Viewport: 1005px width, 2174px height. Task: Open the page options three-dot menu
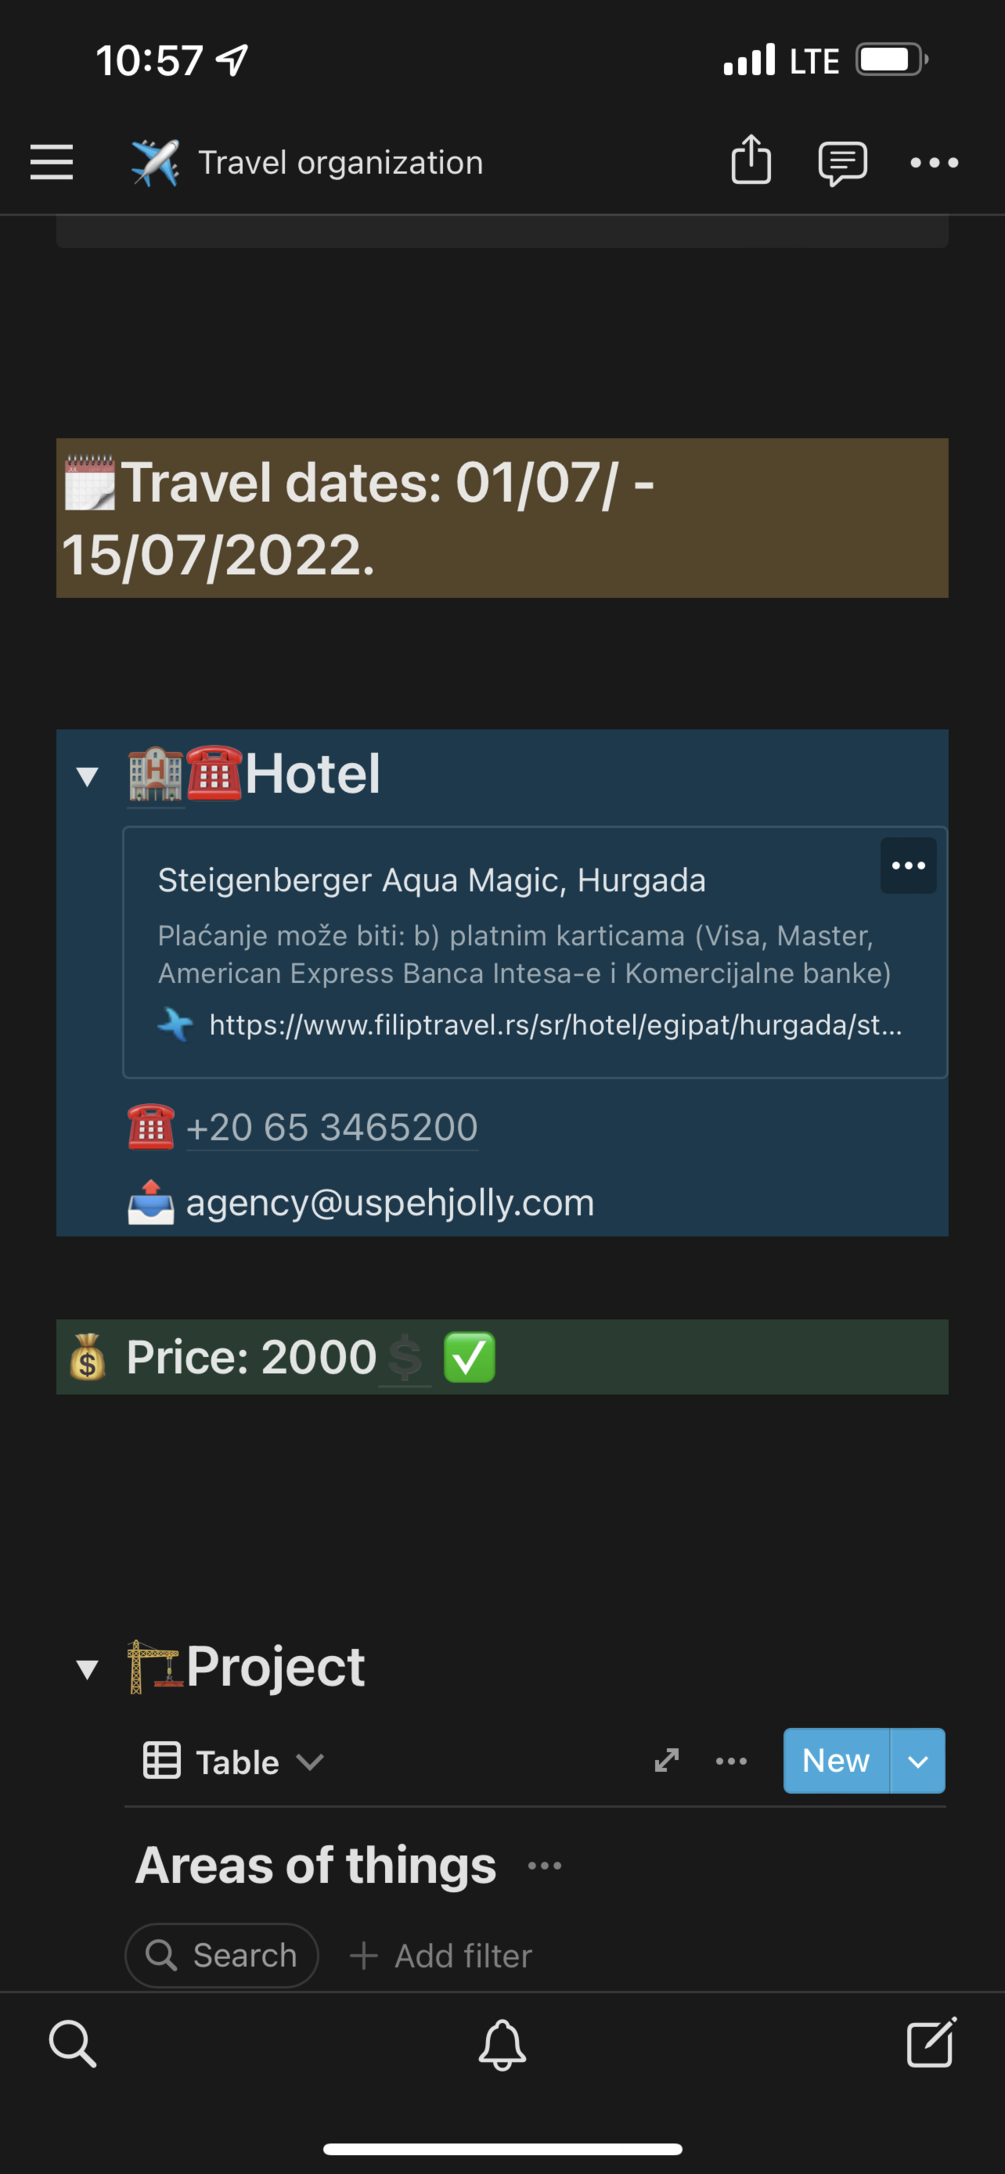[934, 163]
